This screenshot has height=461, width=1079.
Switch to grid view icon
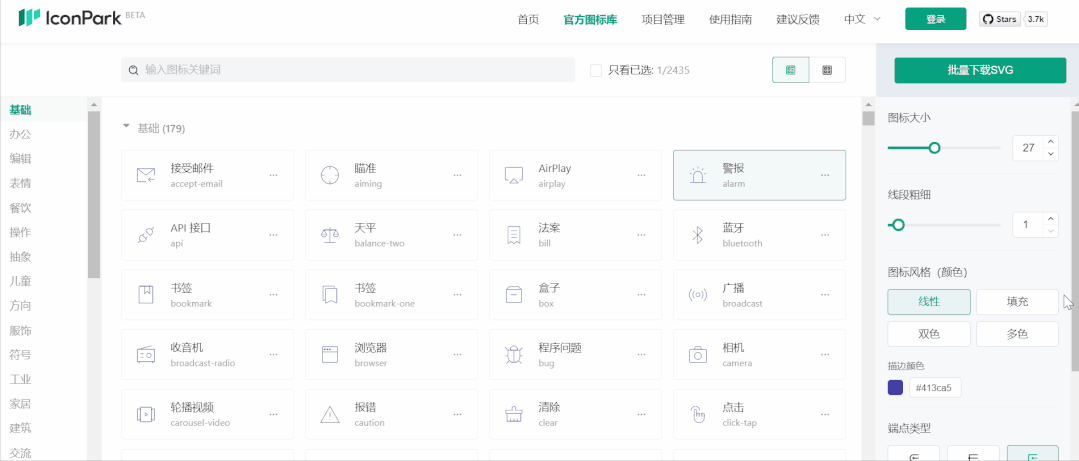click(827, 70)
